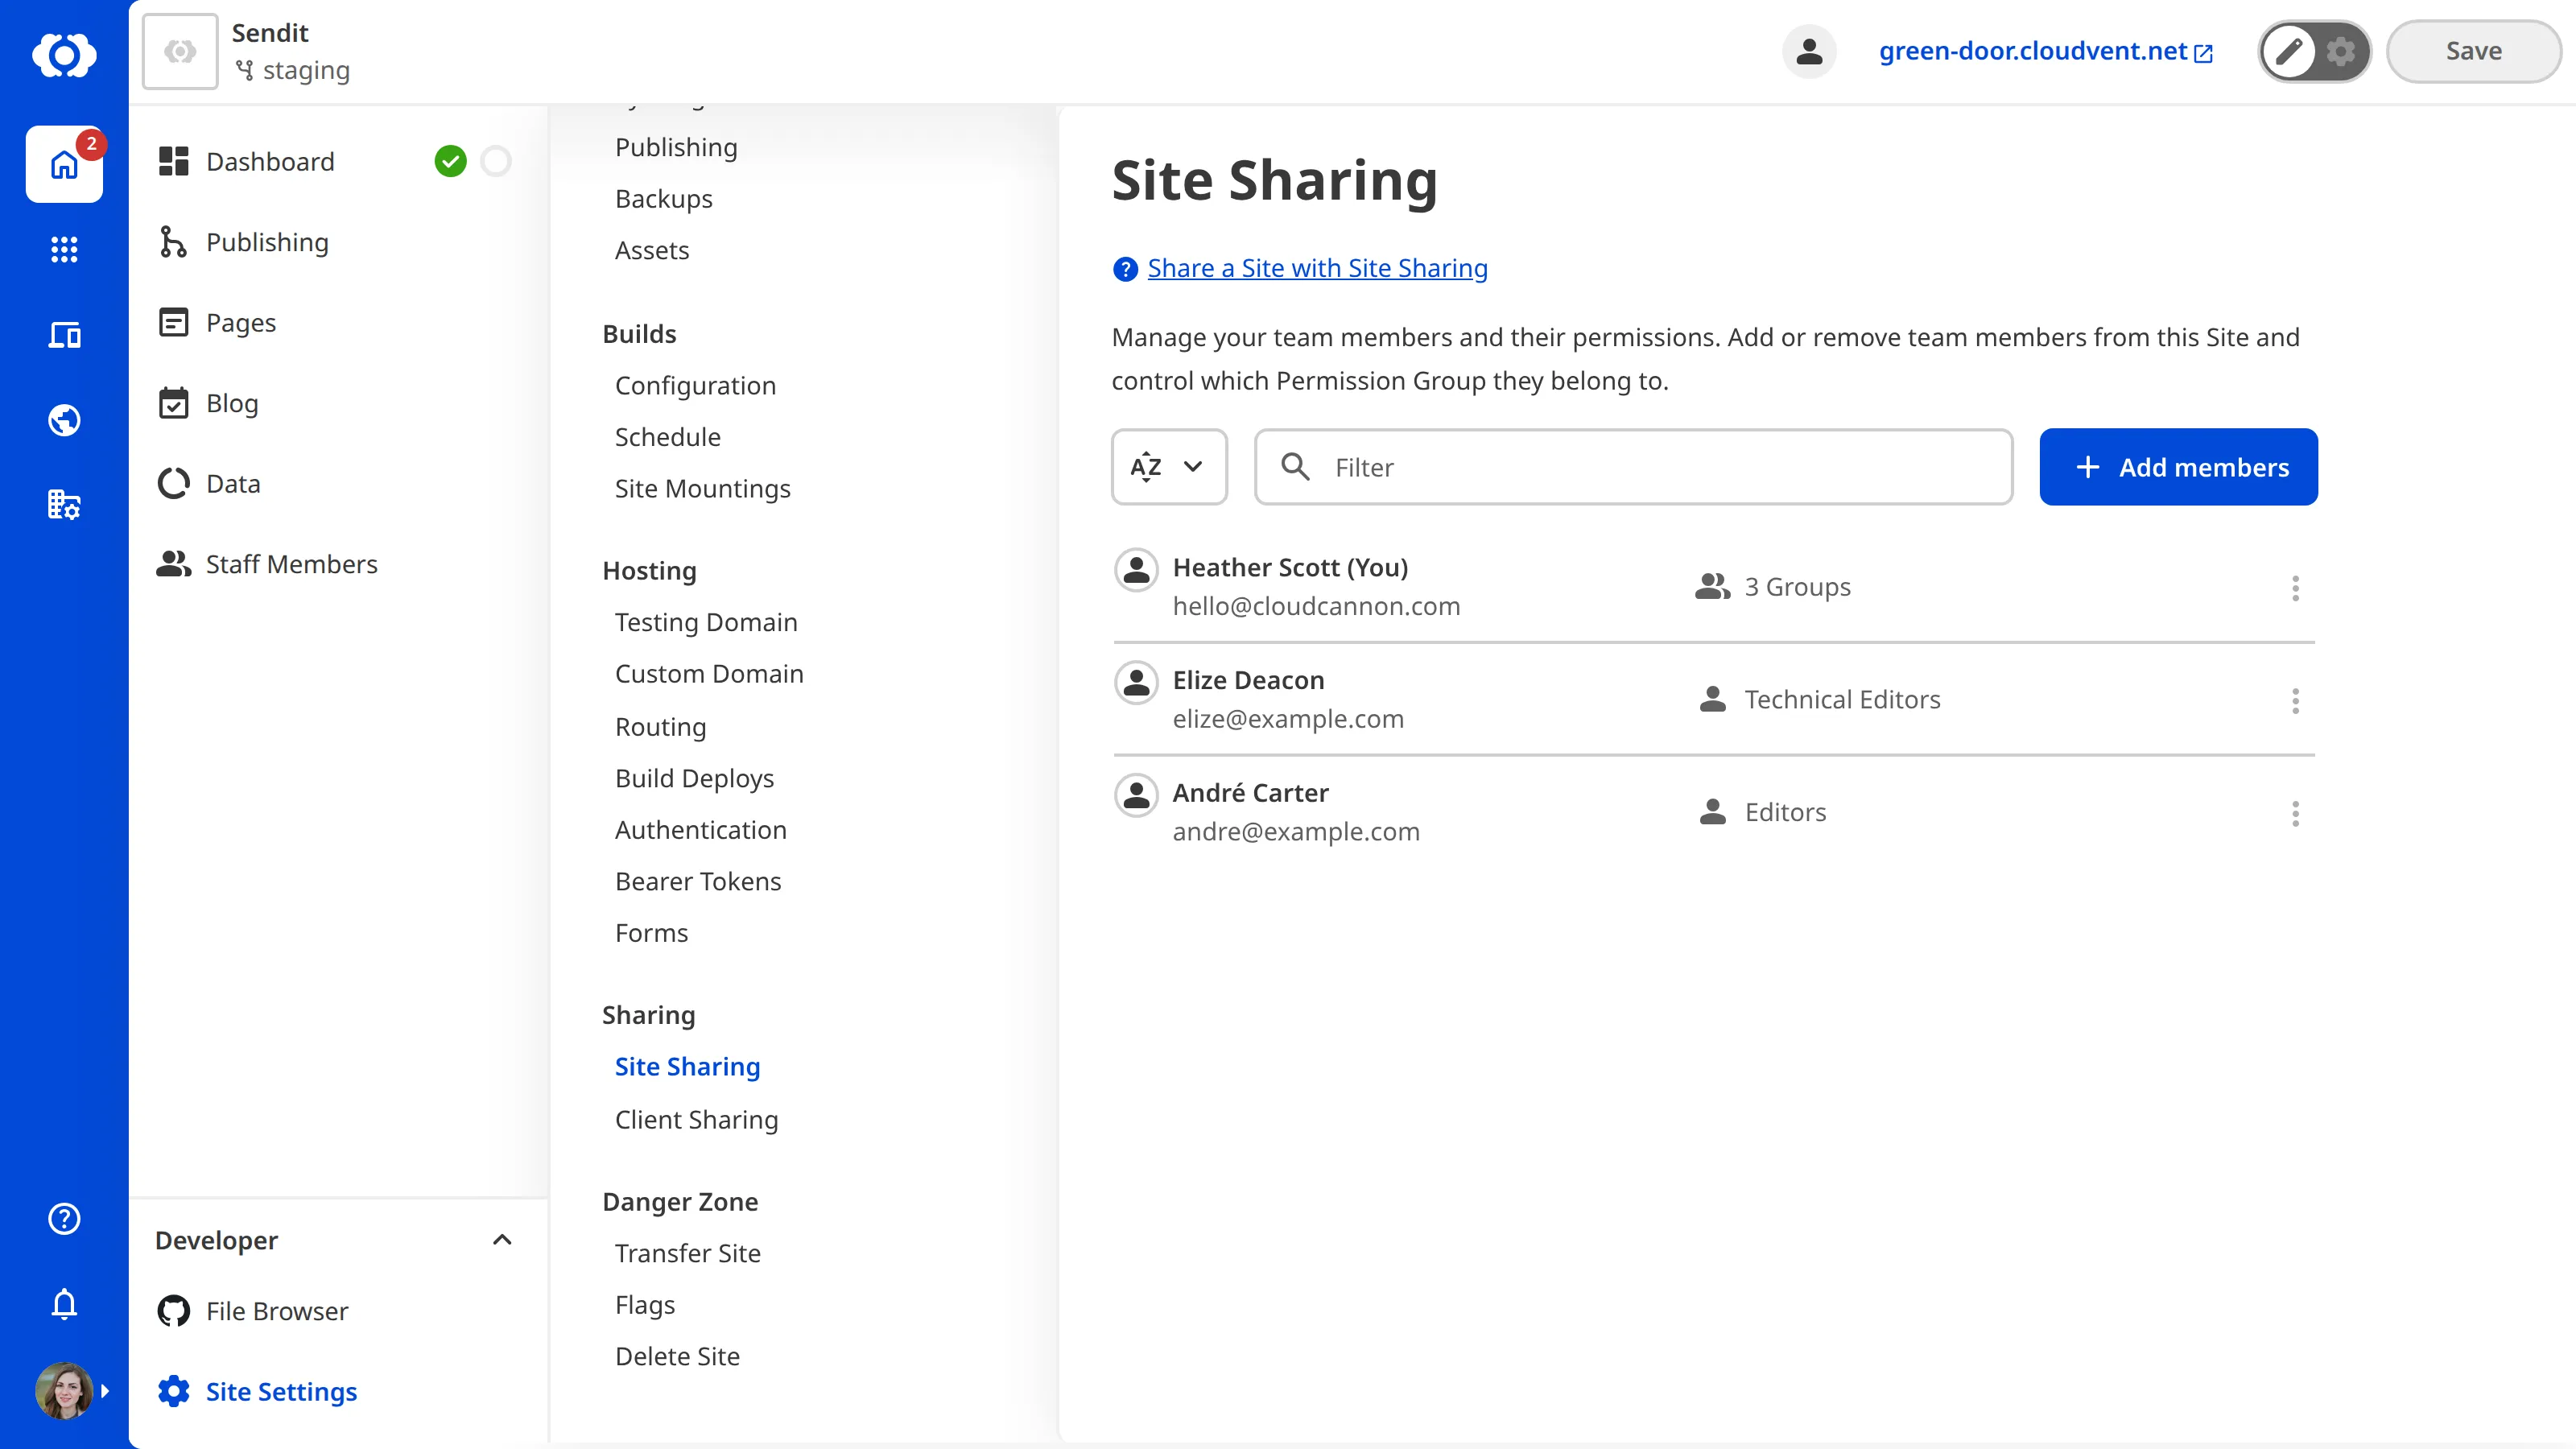The image size is (2576, 1449).
Task: Open the notifications bell icon
Action: coord(64,1304)
